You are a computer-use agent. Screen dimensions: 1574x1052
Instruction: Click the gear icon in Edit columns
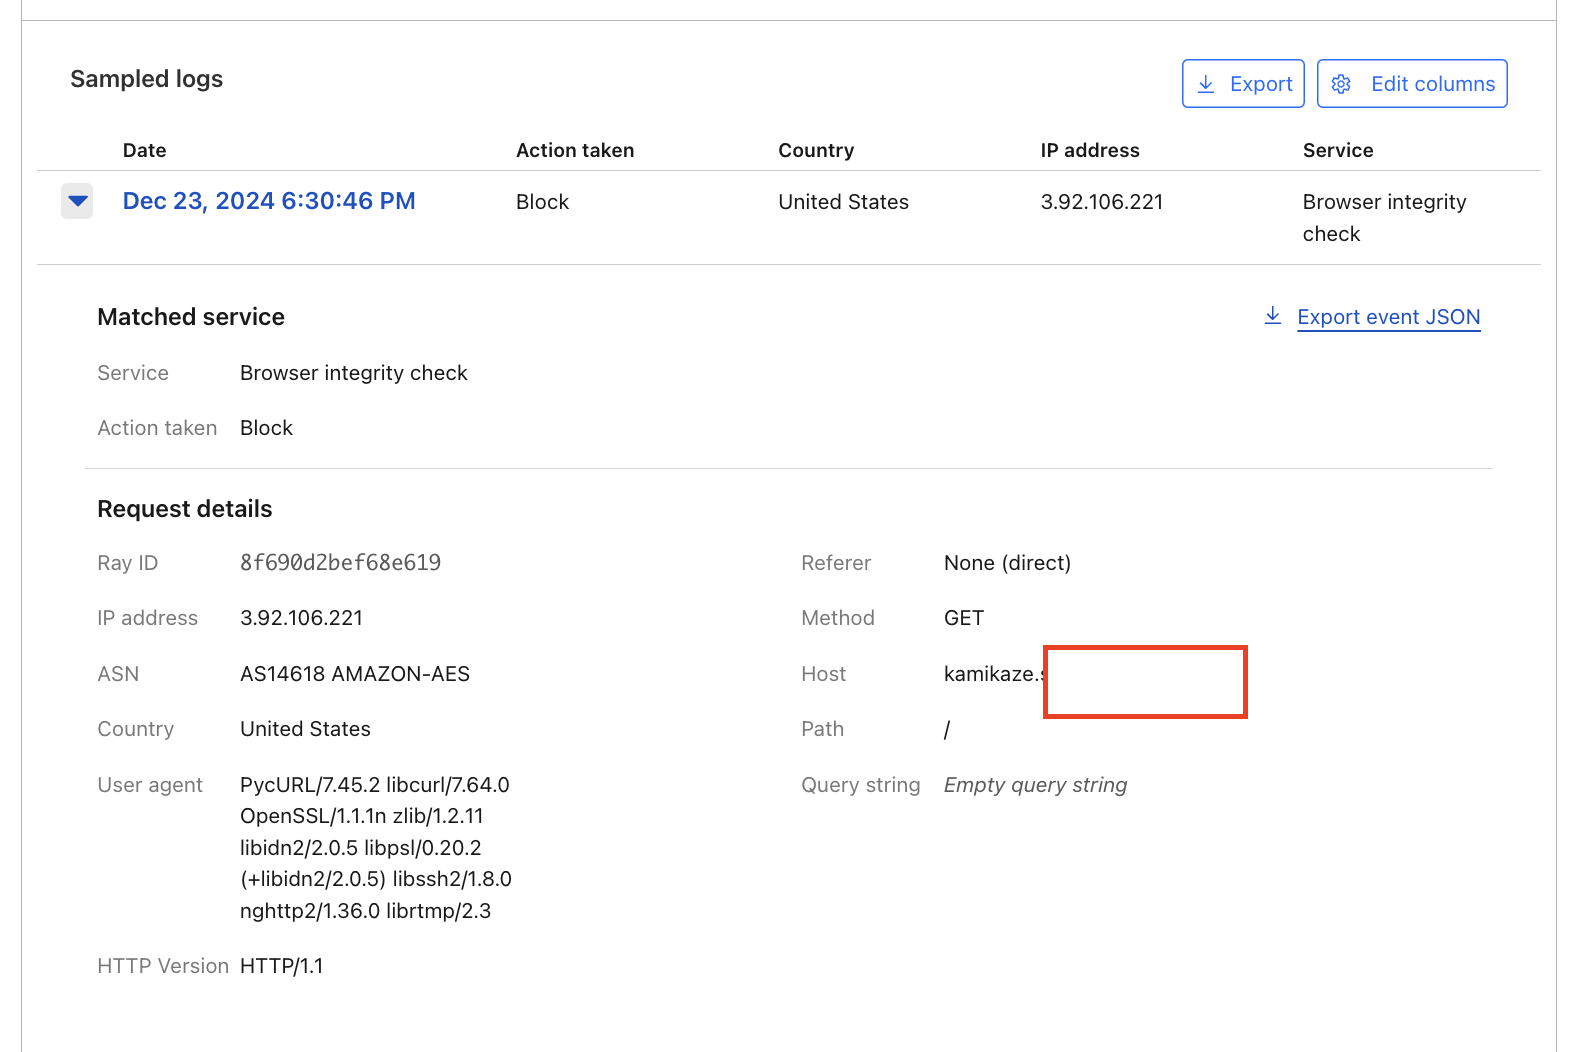[x=1342, y=84]
